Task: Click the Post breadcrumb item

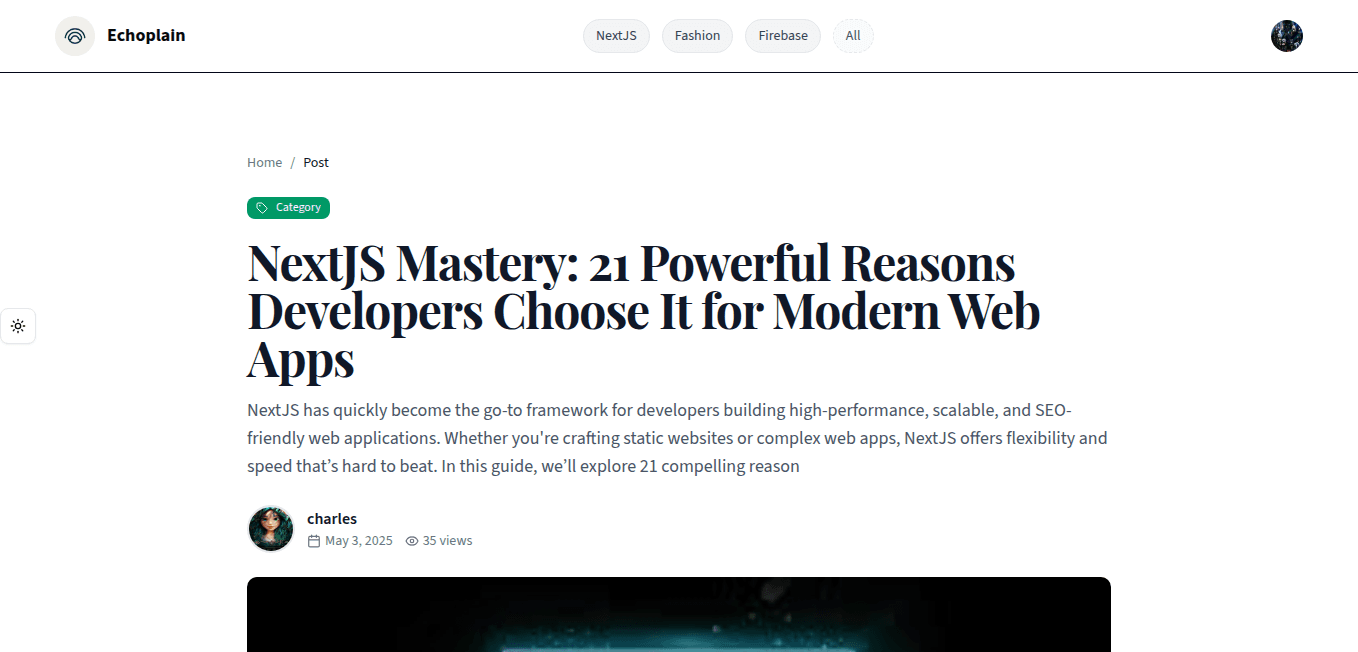Action: [316, 162]
